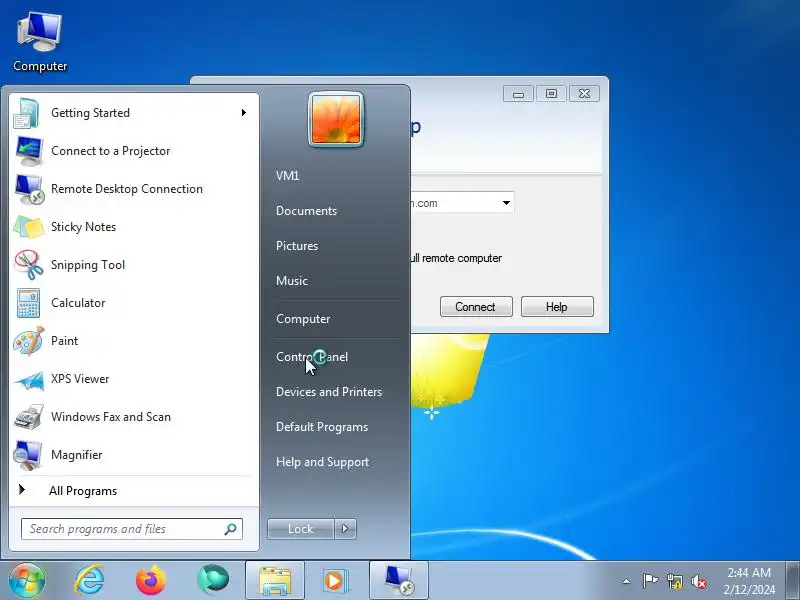Open the Calculator icon
The width and height of the screenshot is (800, 600).
click(29, 303)
